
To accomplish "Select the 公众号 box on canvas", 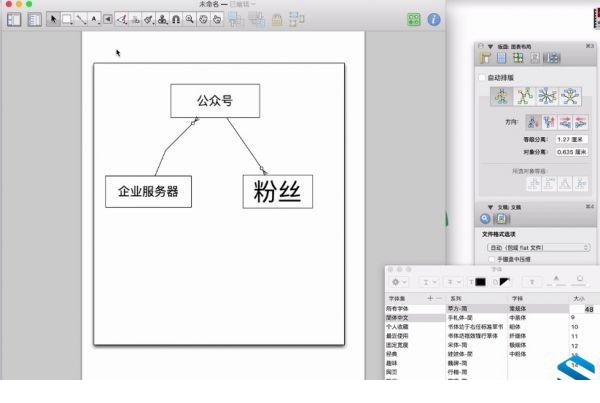I will 215,101.
